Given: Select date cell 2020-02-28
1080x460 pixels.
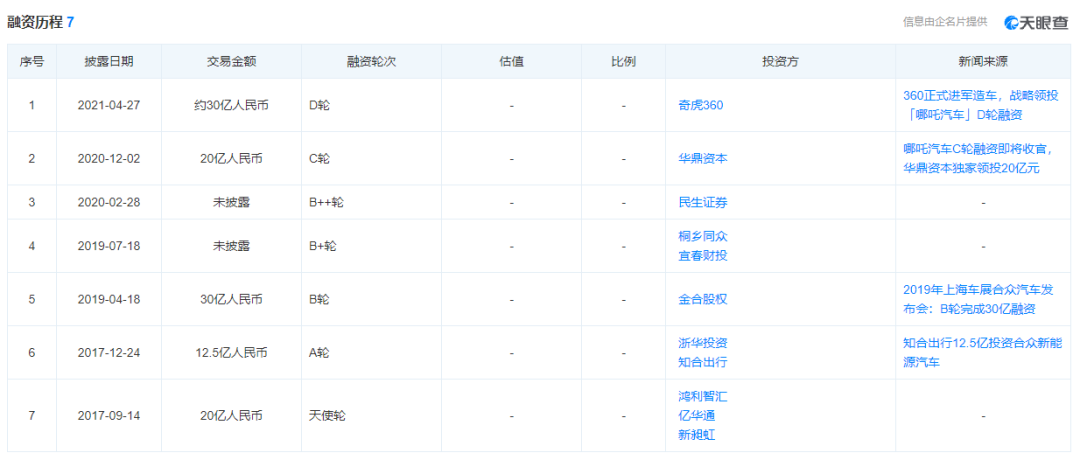Looking at the screenshot, I should coord(109,202).
